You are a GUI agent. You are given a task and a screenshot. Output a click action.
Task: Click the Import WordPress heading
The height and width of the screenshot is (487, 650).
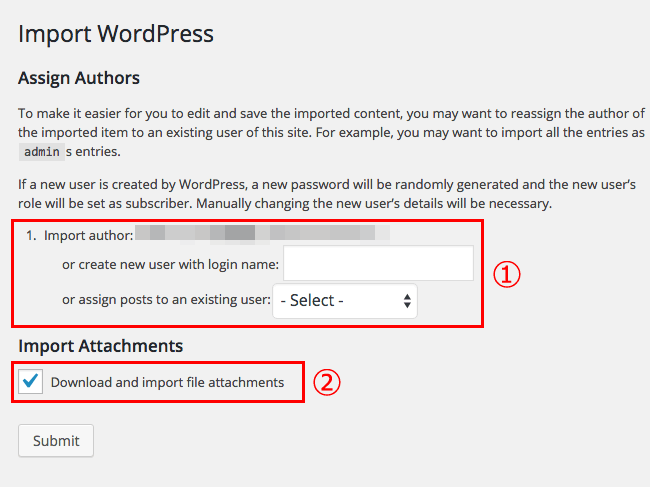click(x=116, y=34)
